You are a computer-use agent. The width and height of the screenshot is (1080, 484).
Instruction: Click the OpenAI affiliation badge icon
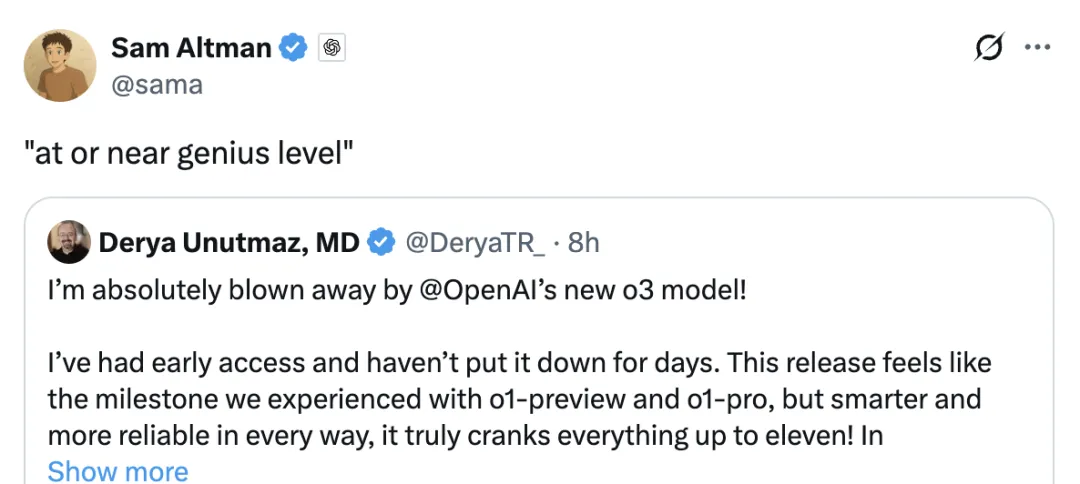(332, 47)
